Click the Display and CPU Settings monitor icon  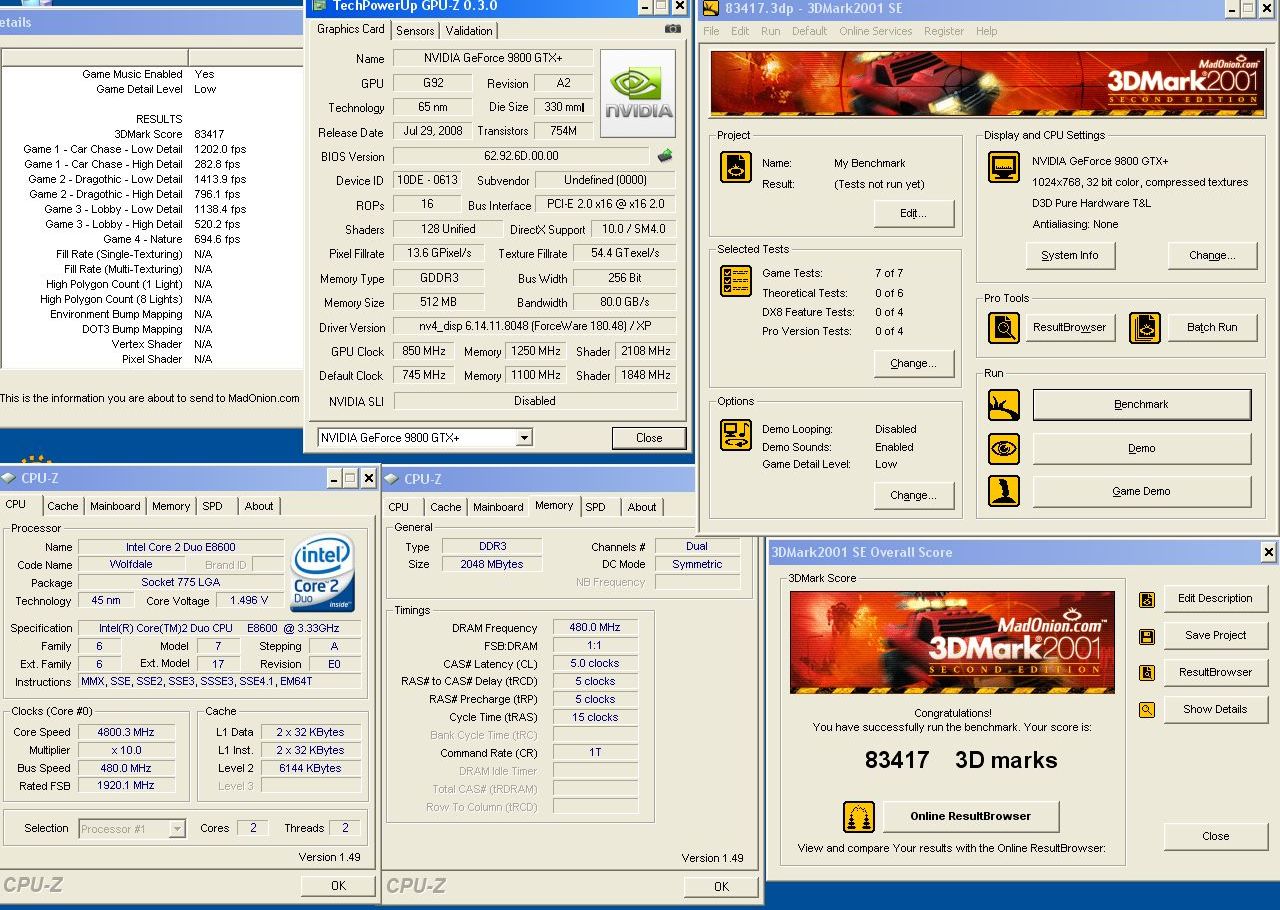point(1004,167)
